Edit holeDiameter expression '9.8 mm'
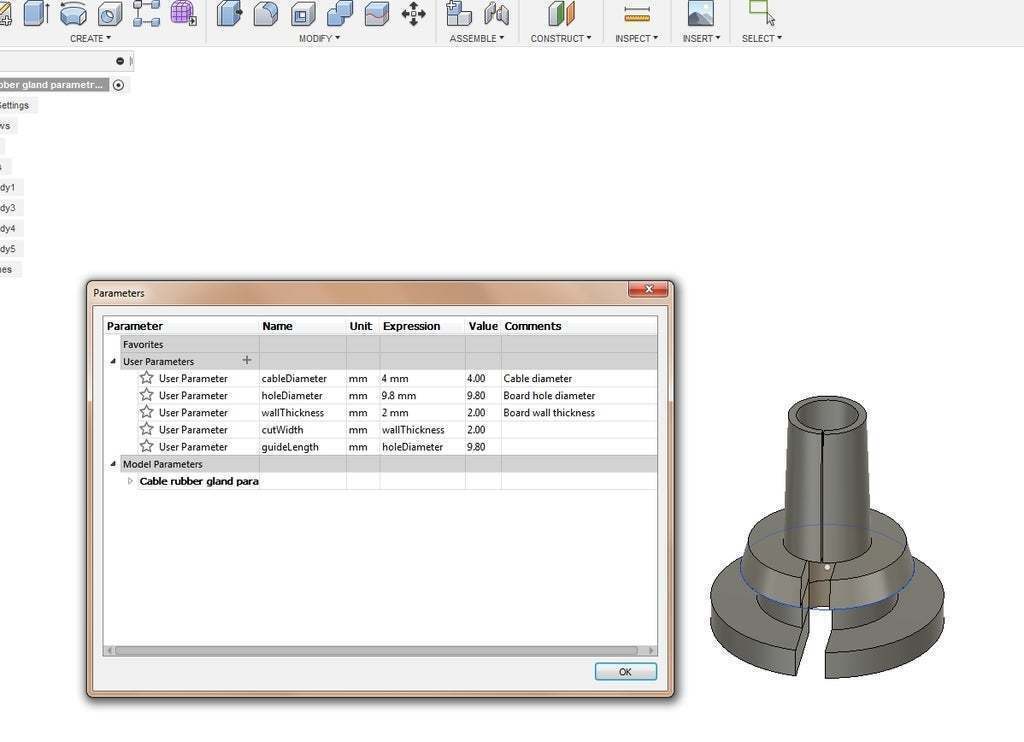The image size is (1024, 742). click(x=422, y=395)
